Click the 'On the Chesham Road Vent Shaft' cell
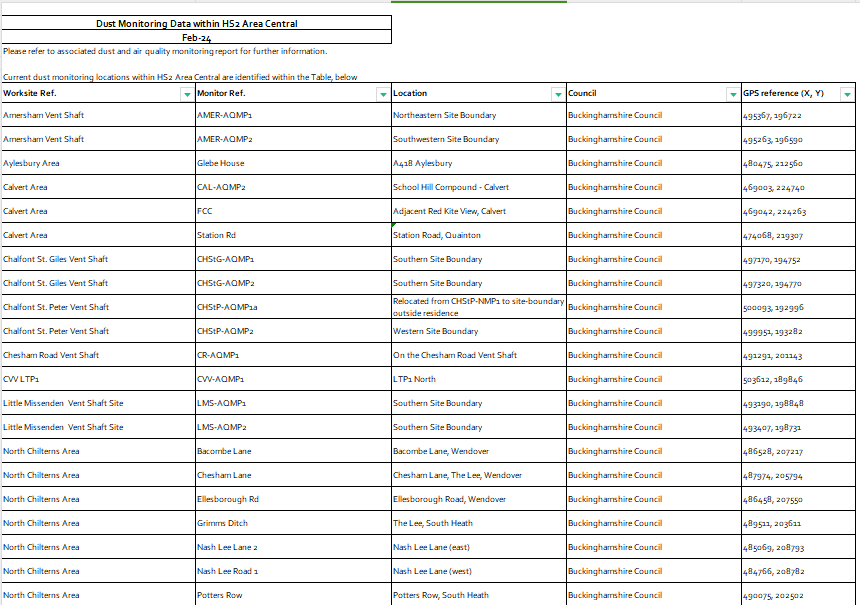 tap(455, 355)
